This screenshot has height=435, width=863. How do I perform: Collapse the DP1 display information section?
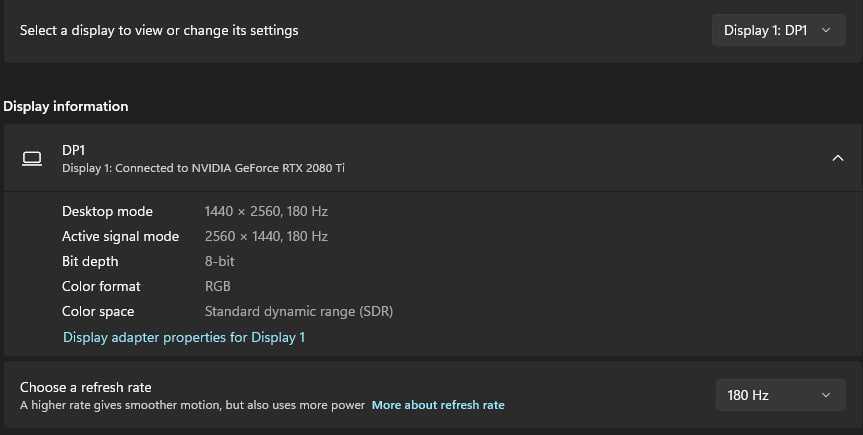click(x=838, y=158)
